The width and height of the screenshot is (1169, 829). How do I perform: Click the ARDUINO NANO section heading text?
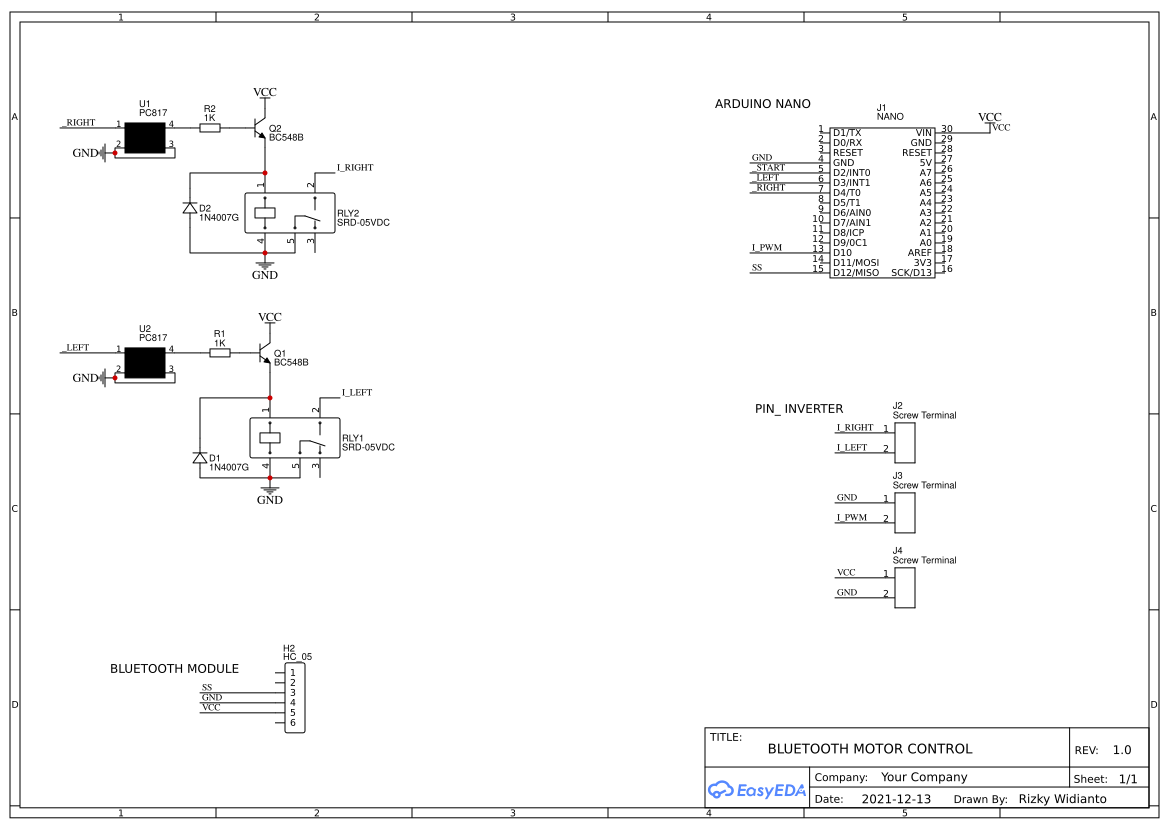tap(762, 103)
